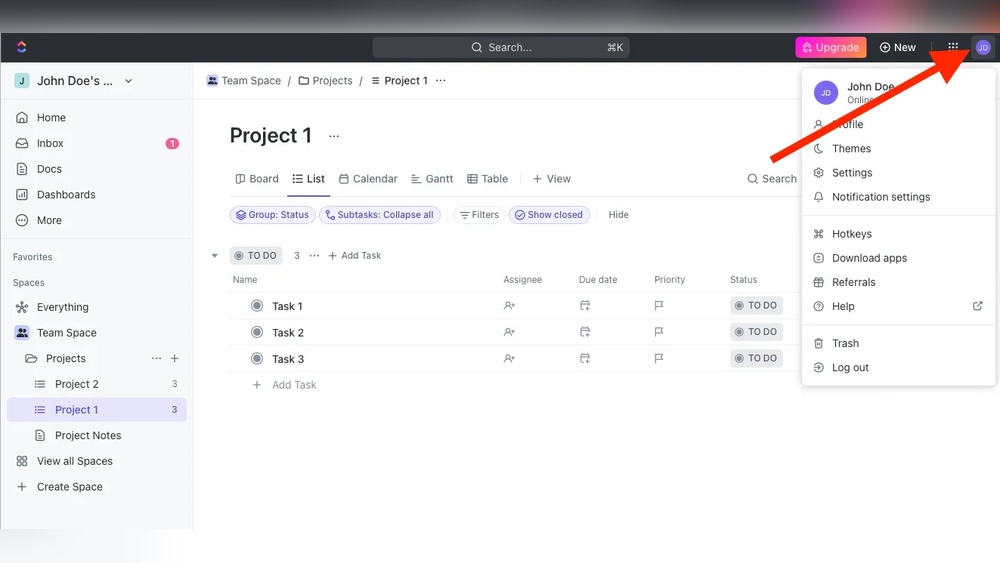
Task: Click View all Spaces
Action: click(75, 461)
